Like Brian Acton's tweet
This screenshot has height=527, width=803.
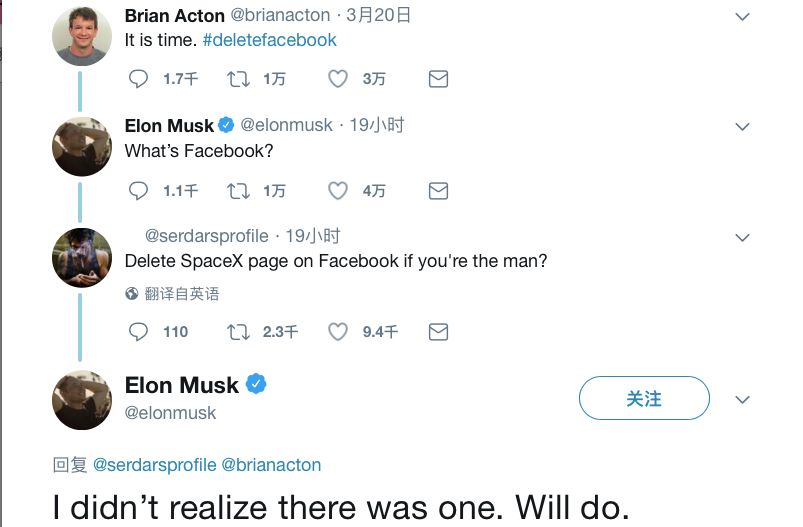pos(338,79)
